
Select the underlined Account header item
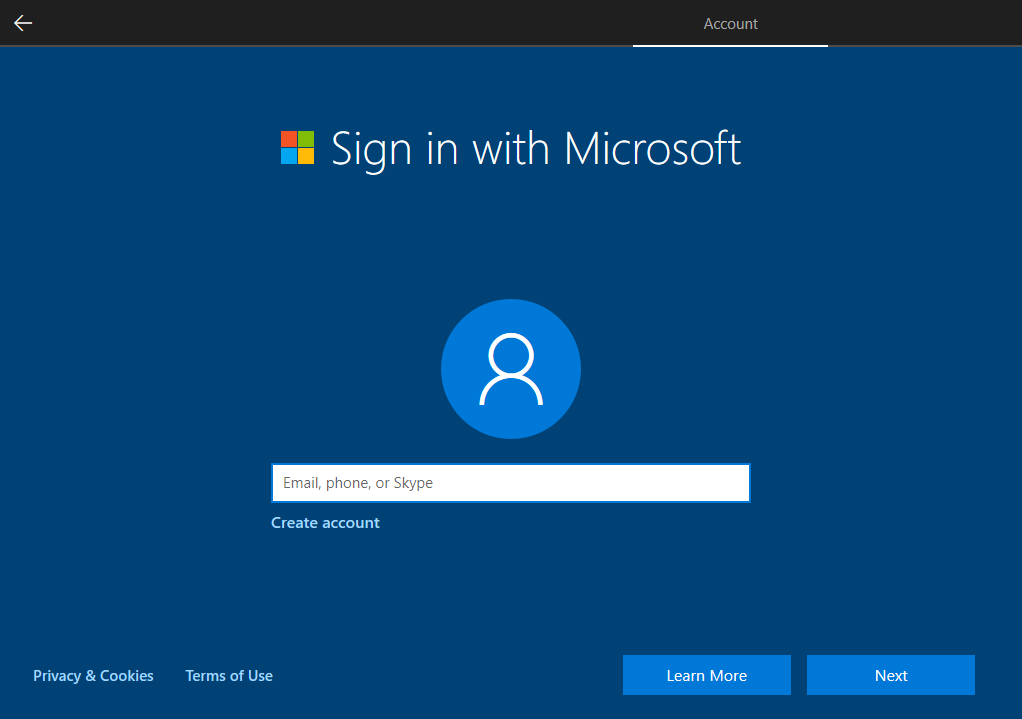[x=730, y=23]
